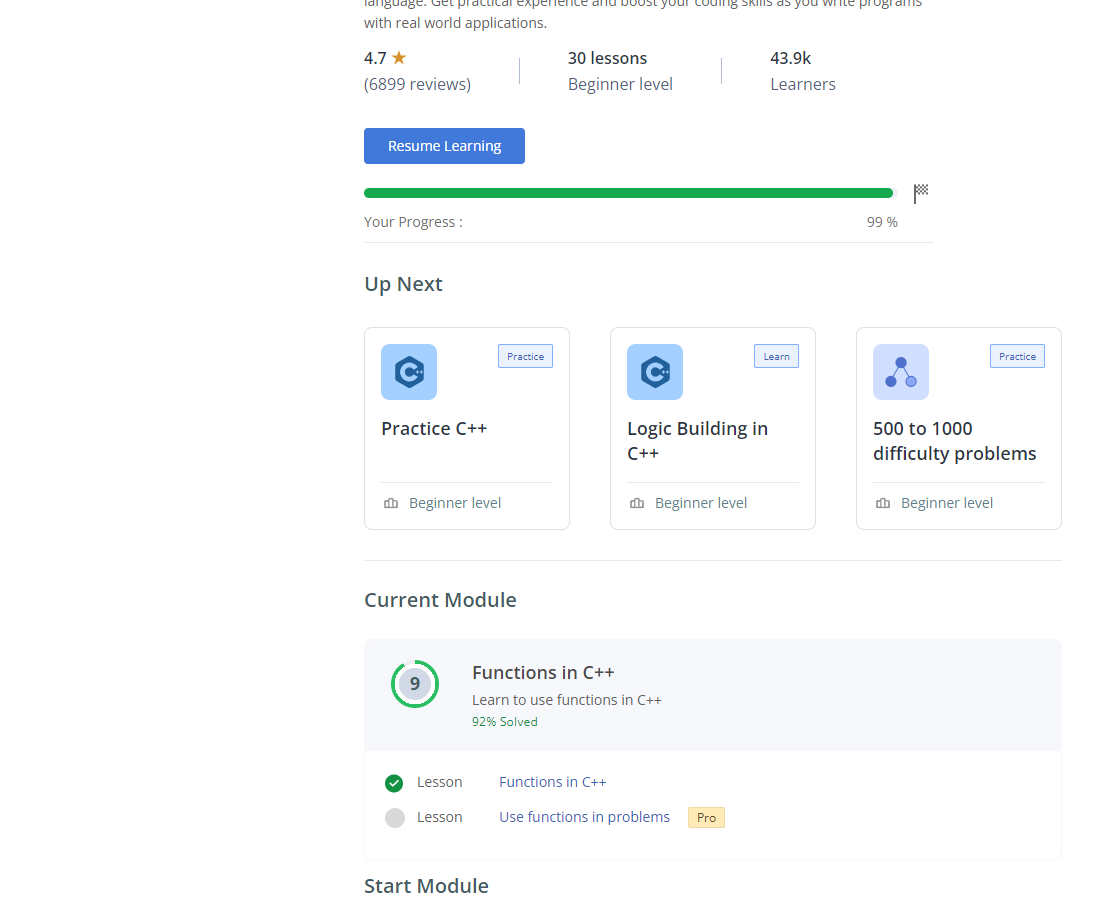
Task: Click the checkered finish flag icon
Action: tap(921, 193)
